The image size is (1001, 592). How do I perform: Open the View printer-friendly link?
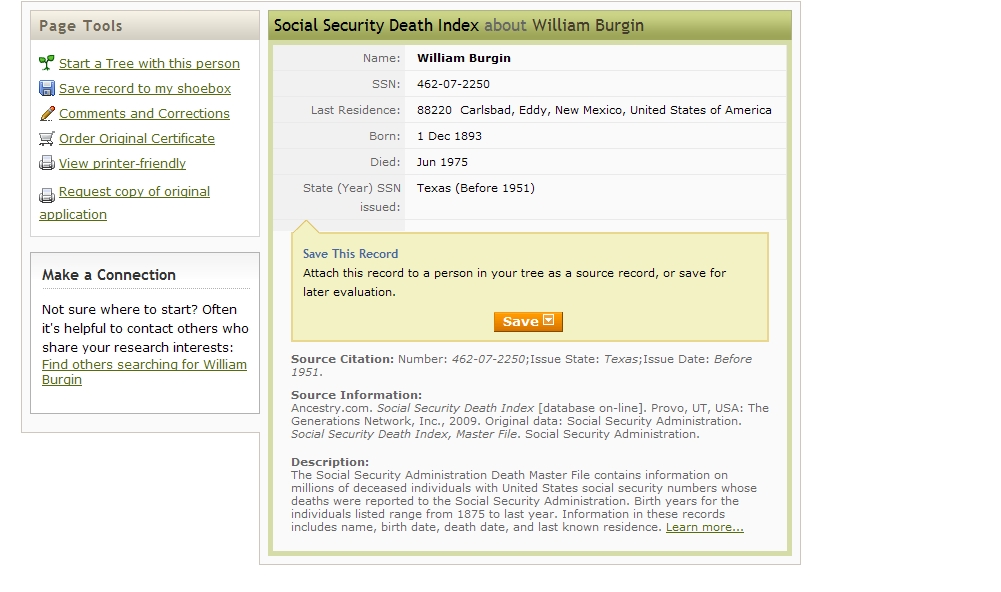tap(122, 163)
